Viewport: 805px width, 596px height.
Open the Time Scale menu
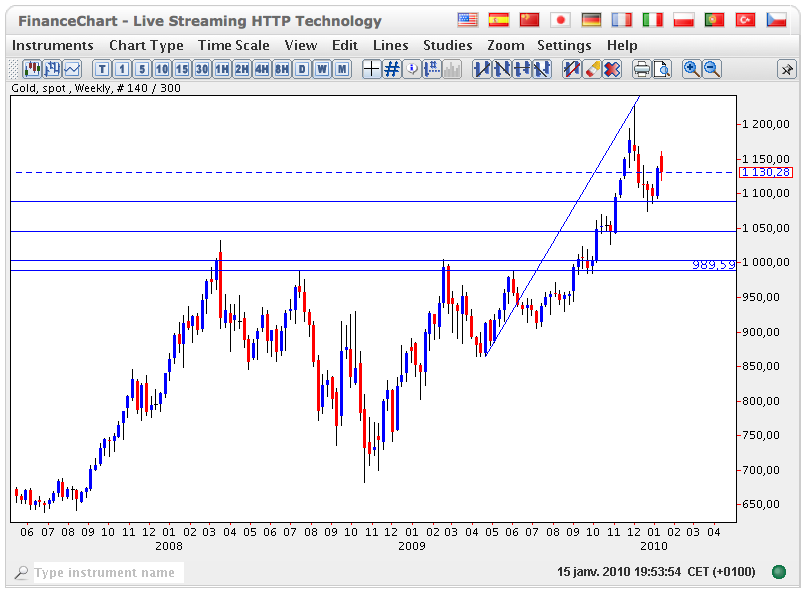pyautogui.click(x=233, y=45)
